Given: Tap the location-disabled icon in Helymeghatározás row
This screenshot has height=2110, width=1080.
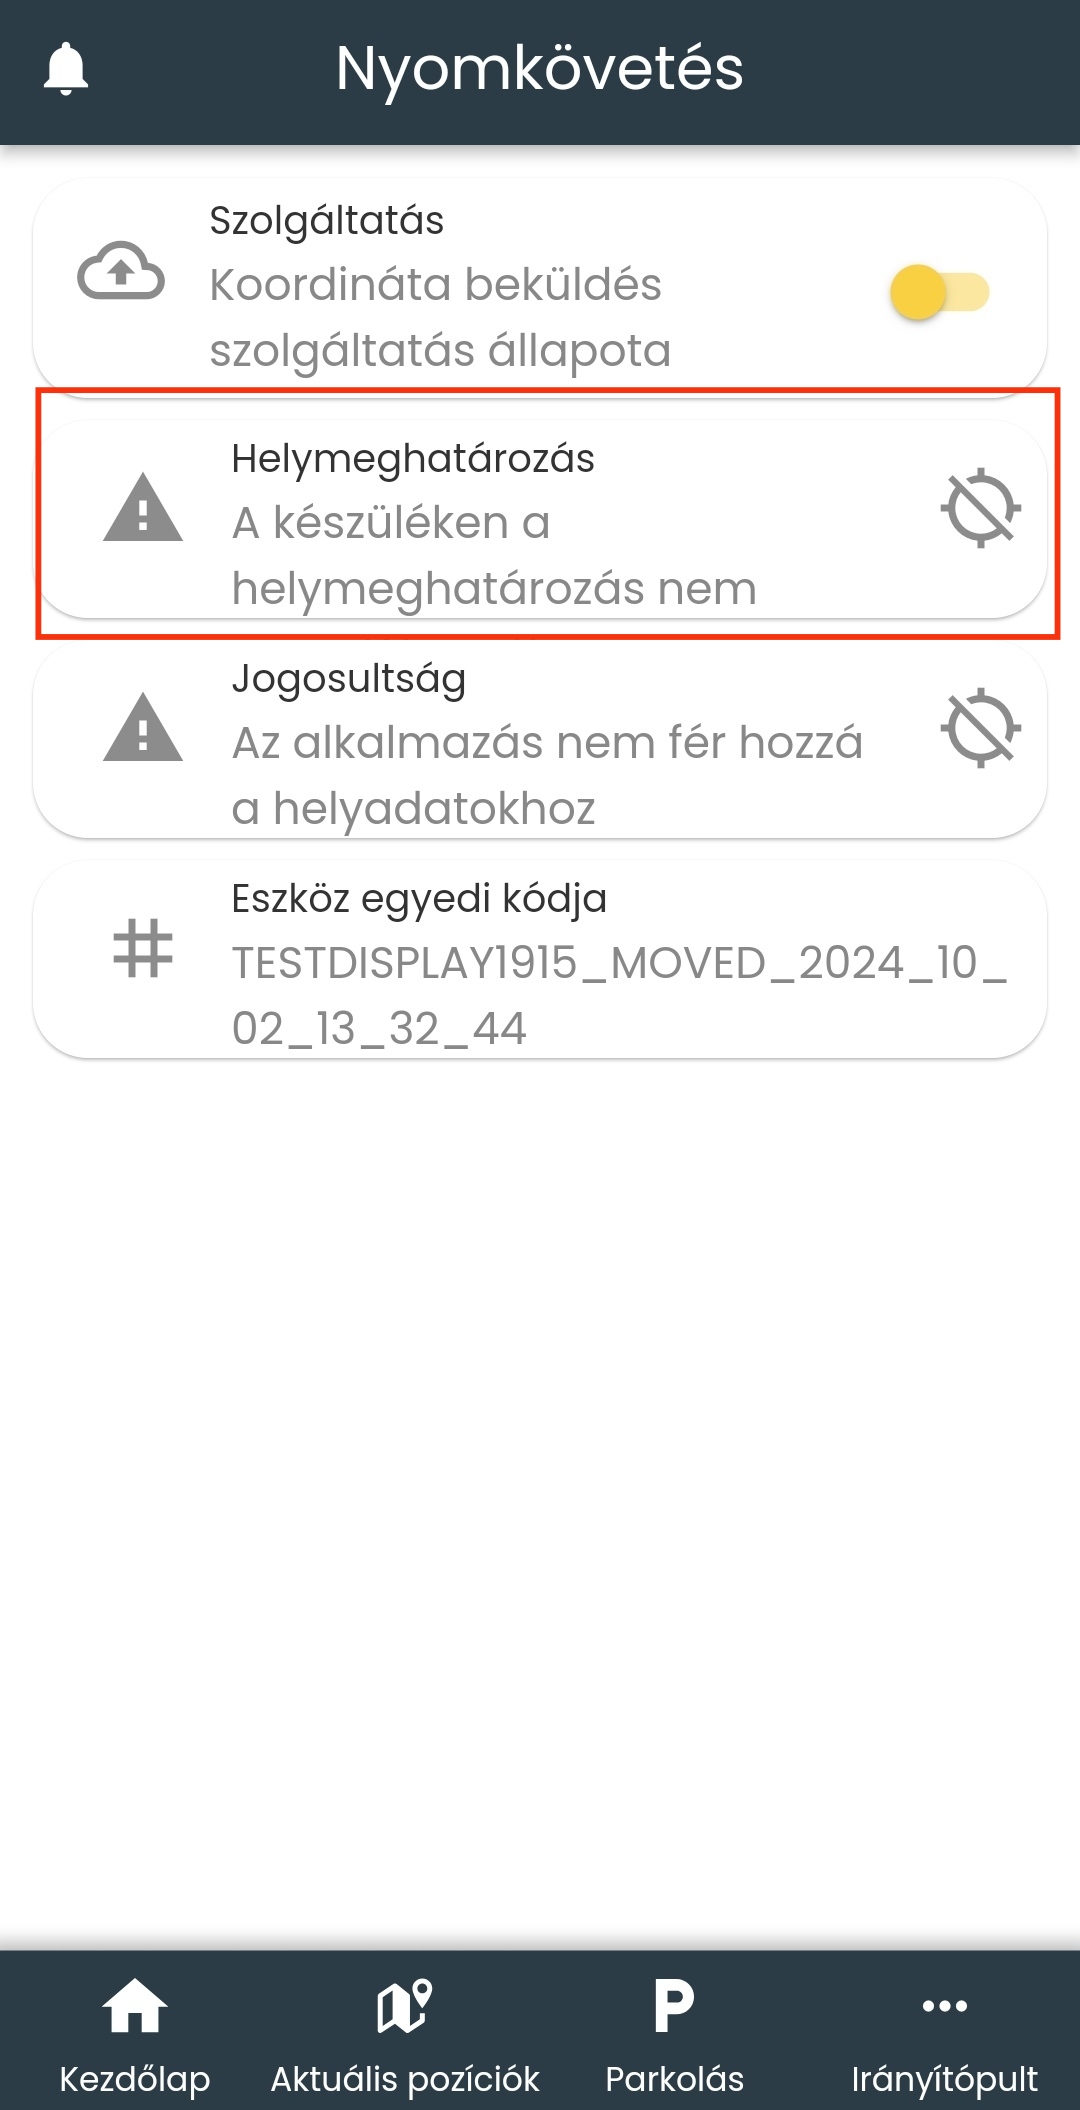Looking at the screenshot, I should coord(981,508).
